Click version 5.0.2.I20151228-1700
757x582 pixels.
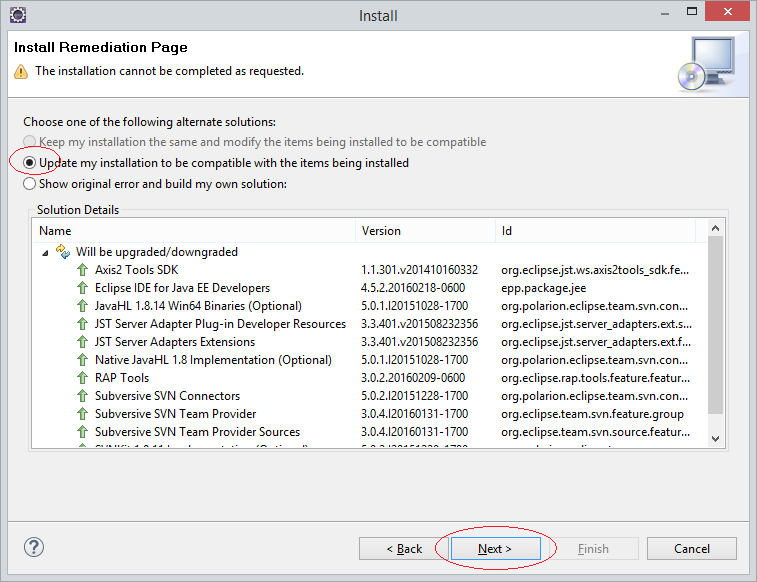click(414, 396)
